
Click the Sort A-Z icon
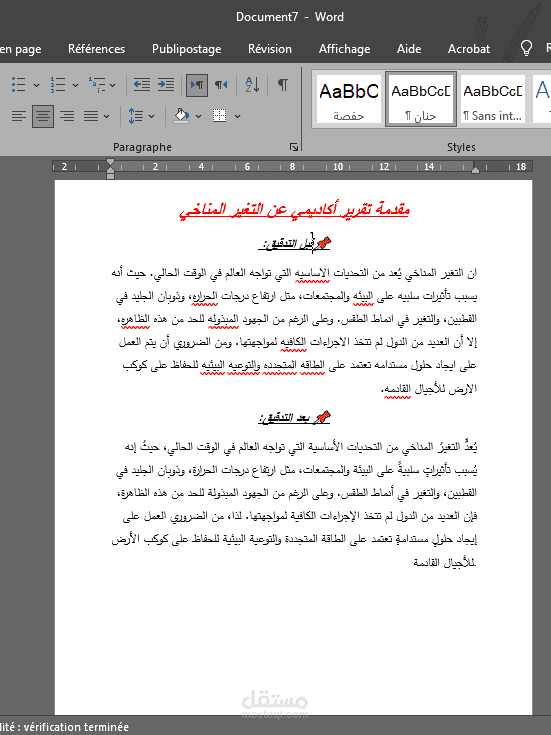[x=252, y=85]
